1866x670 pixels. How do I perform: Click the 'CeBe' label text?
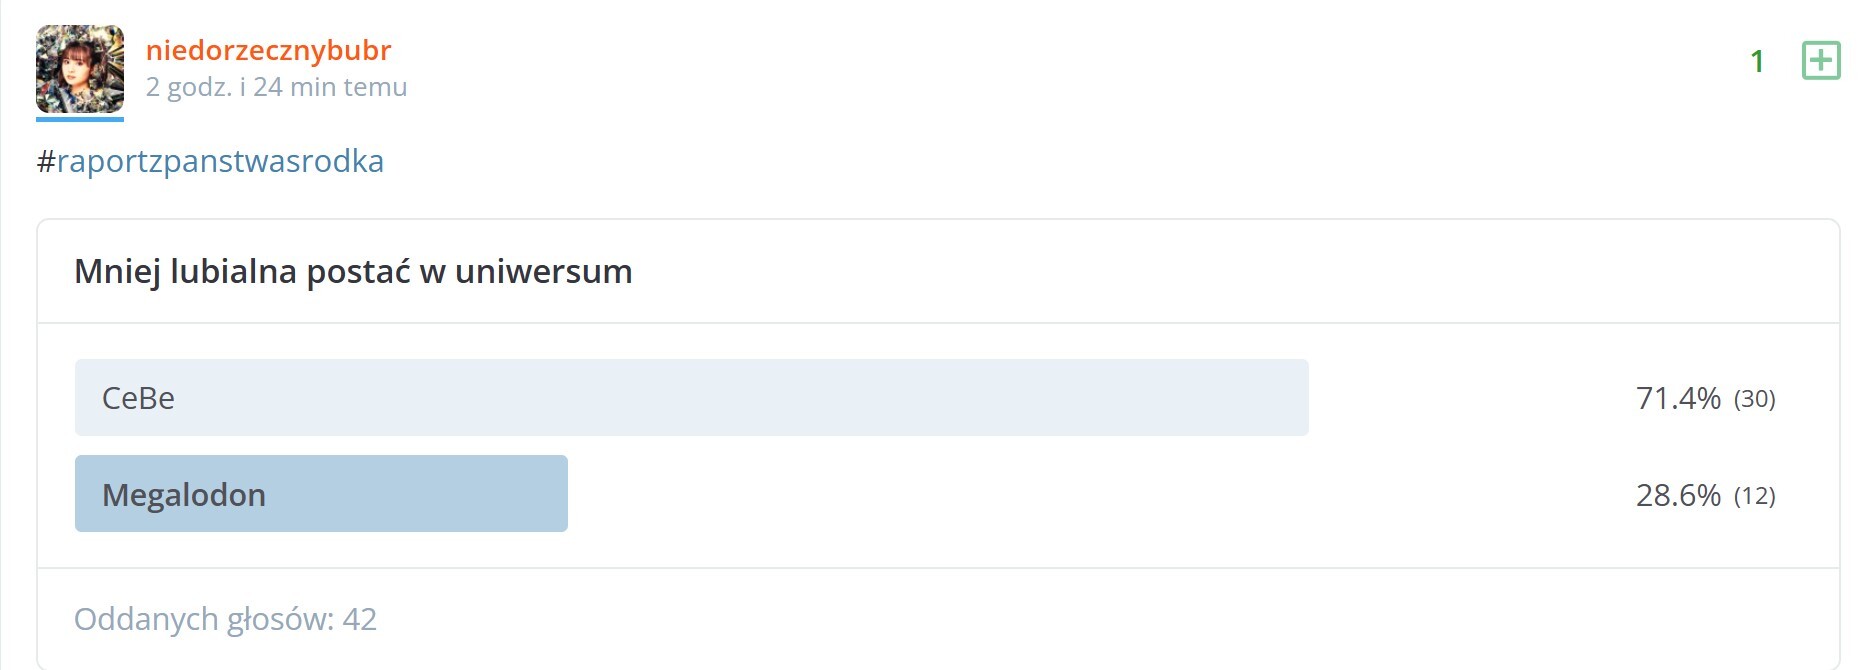coord(138,398)
